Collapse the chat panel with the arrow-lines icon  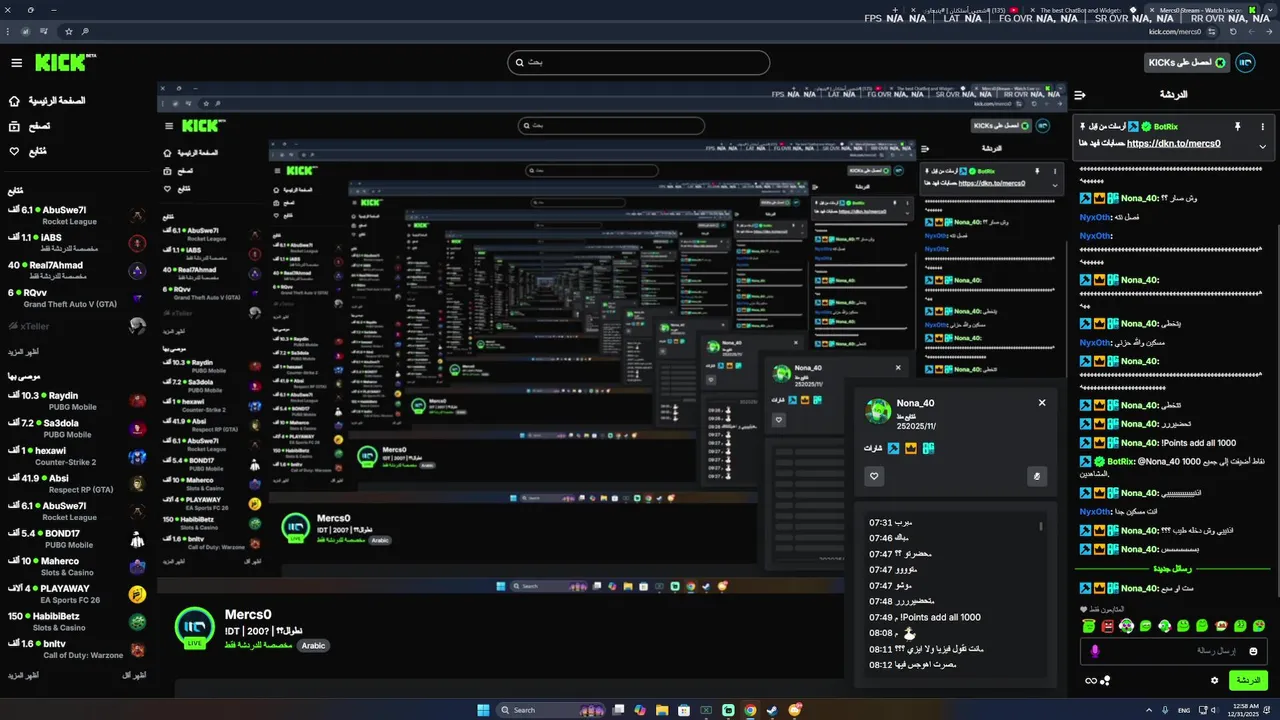tap(1080, 95)
